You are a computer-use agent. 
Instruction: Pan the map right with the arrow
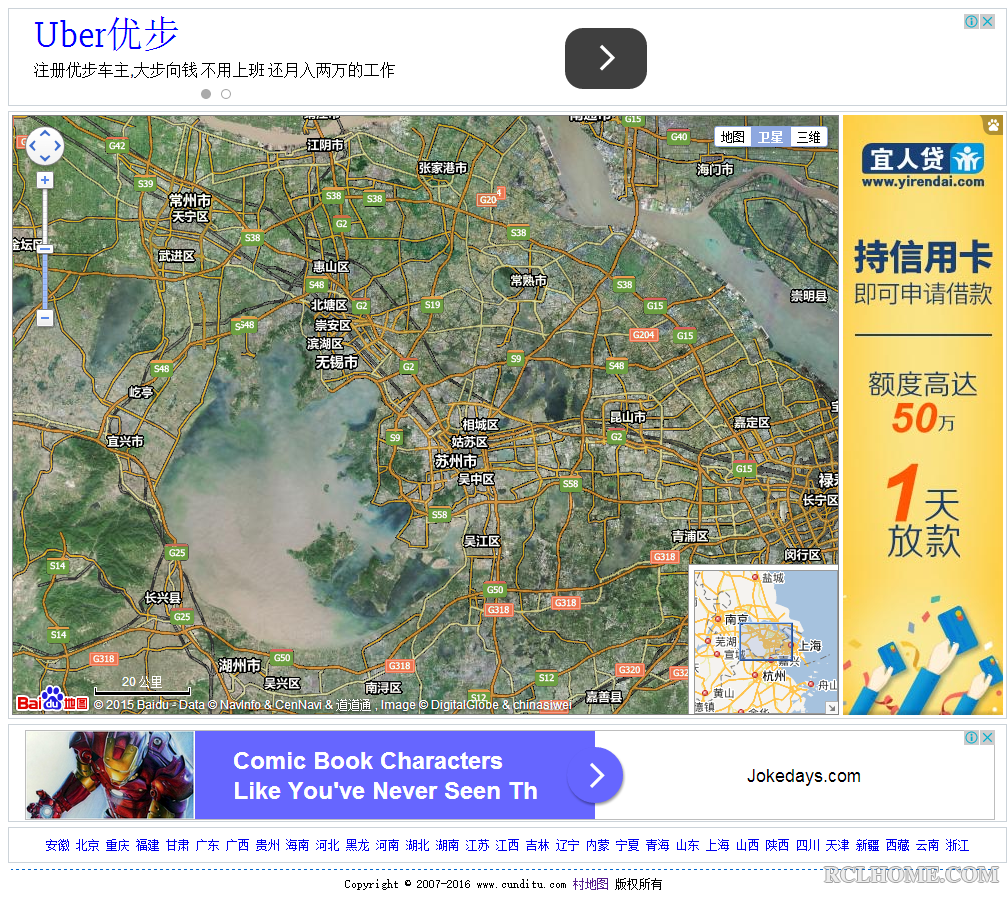(x=57, y=146)
